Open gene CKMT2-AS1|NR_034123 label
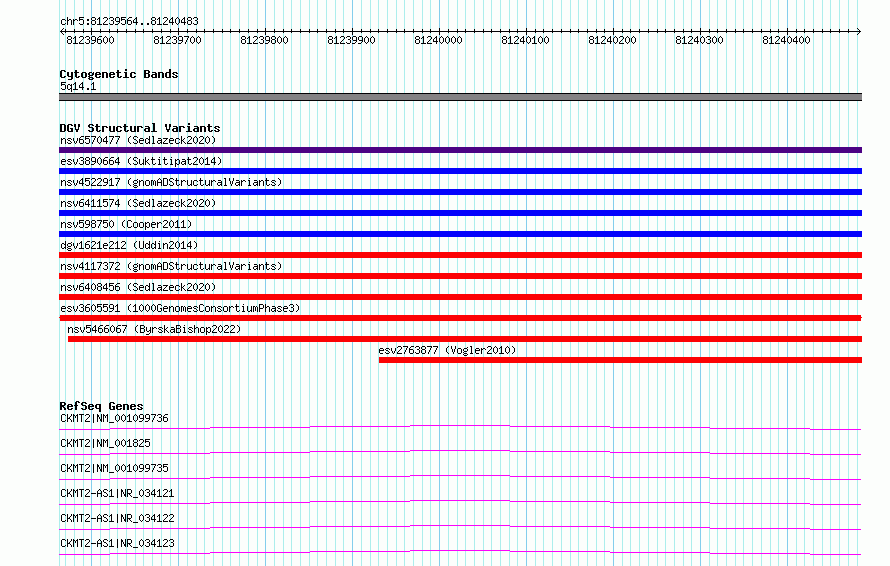 117,543
